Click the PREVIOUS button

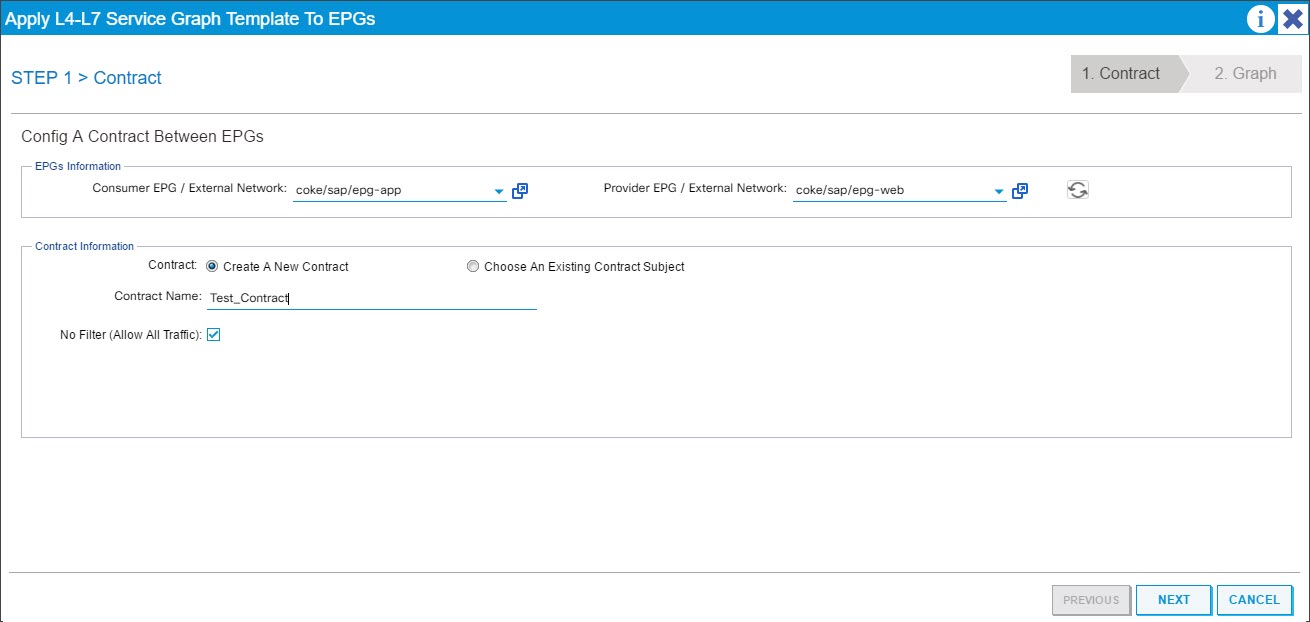tap(1091, 600)
